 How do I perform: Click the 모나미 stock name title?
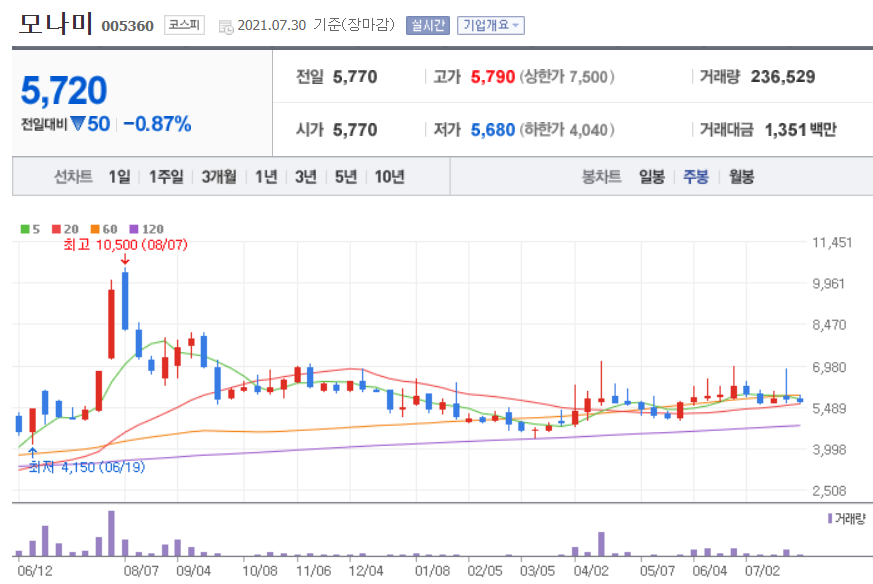click(55, 24)
